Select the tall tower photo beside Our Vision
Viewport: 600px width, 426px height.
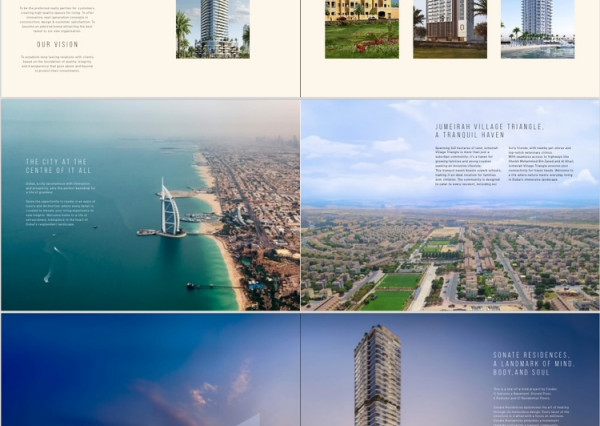213,29
